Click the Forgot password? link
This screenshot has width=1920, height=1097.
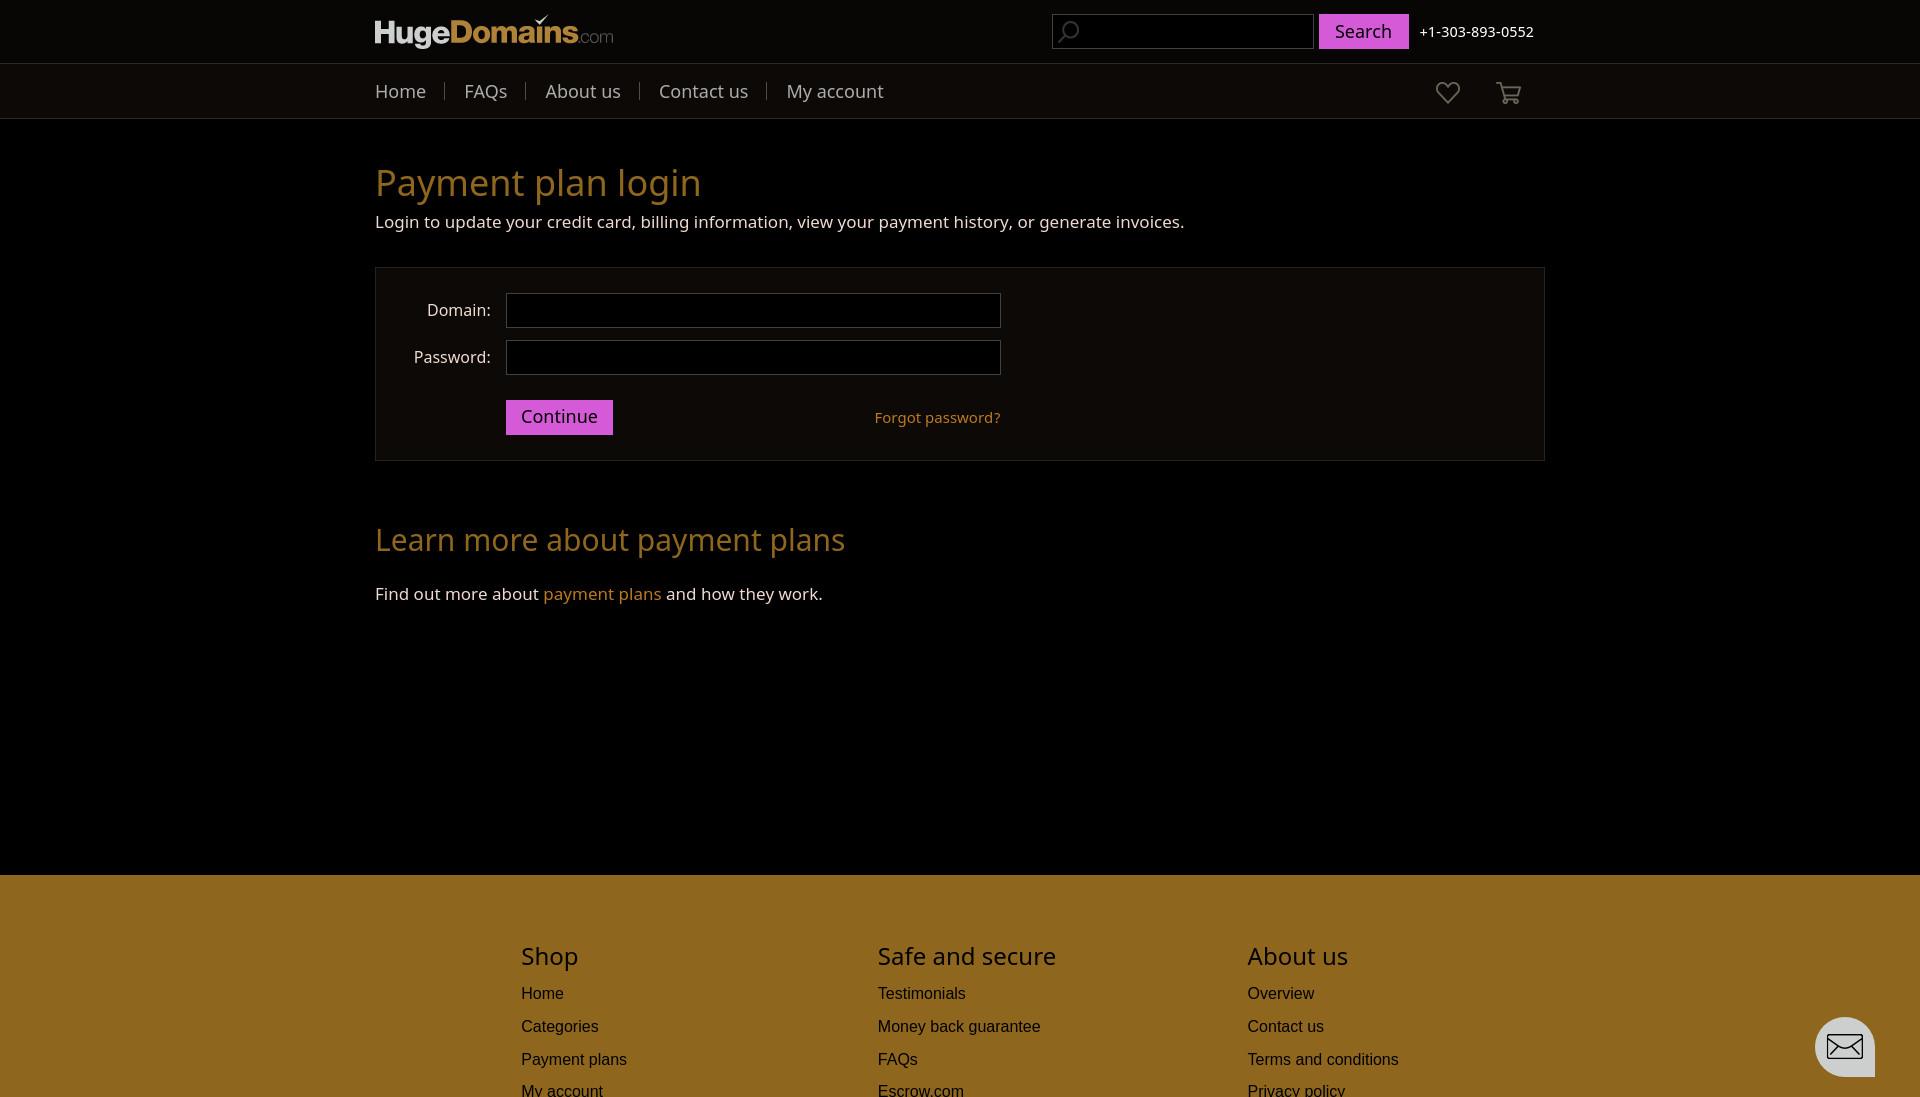[937, 418]
